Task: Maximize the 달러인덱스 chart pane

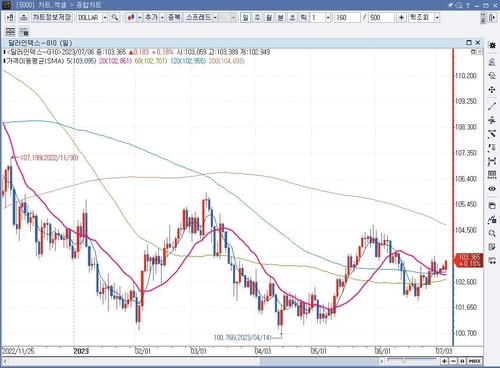Action: 469,43
